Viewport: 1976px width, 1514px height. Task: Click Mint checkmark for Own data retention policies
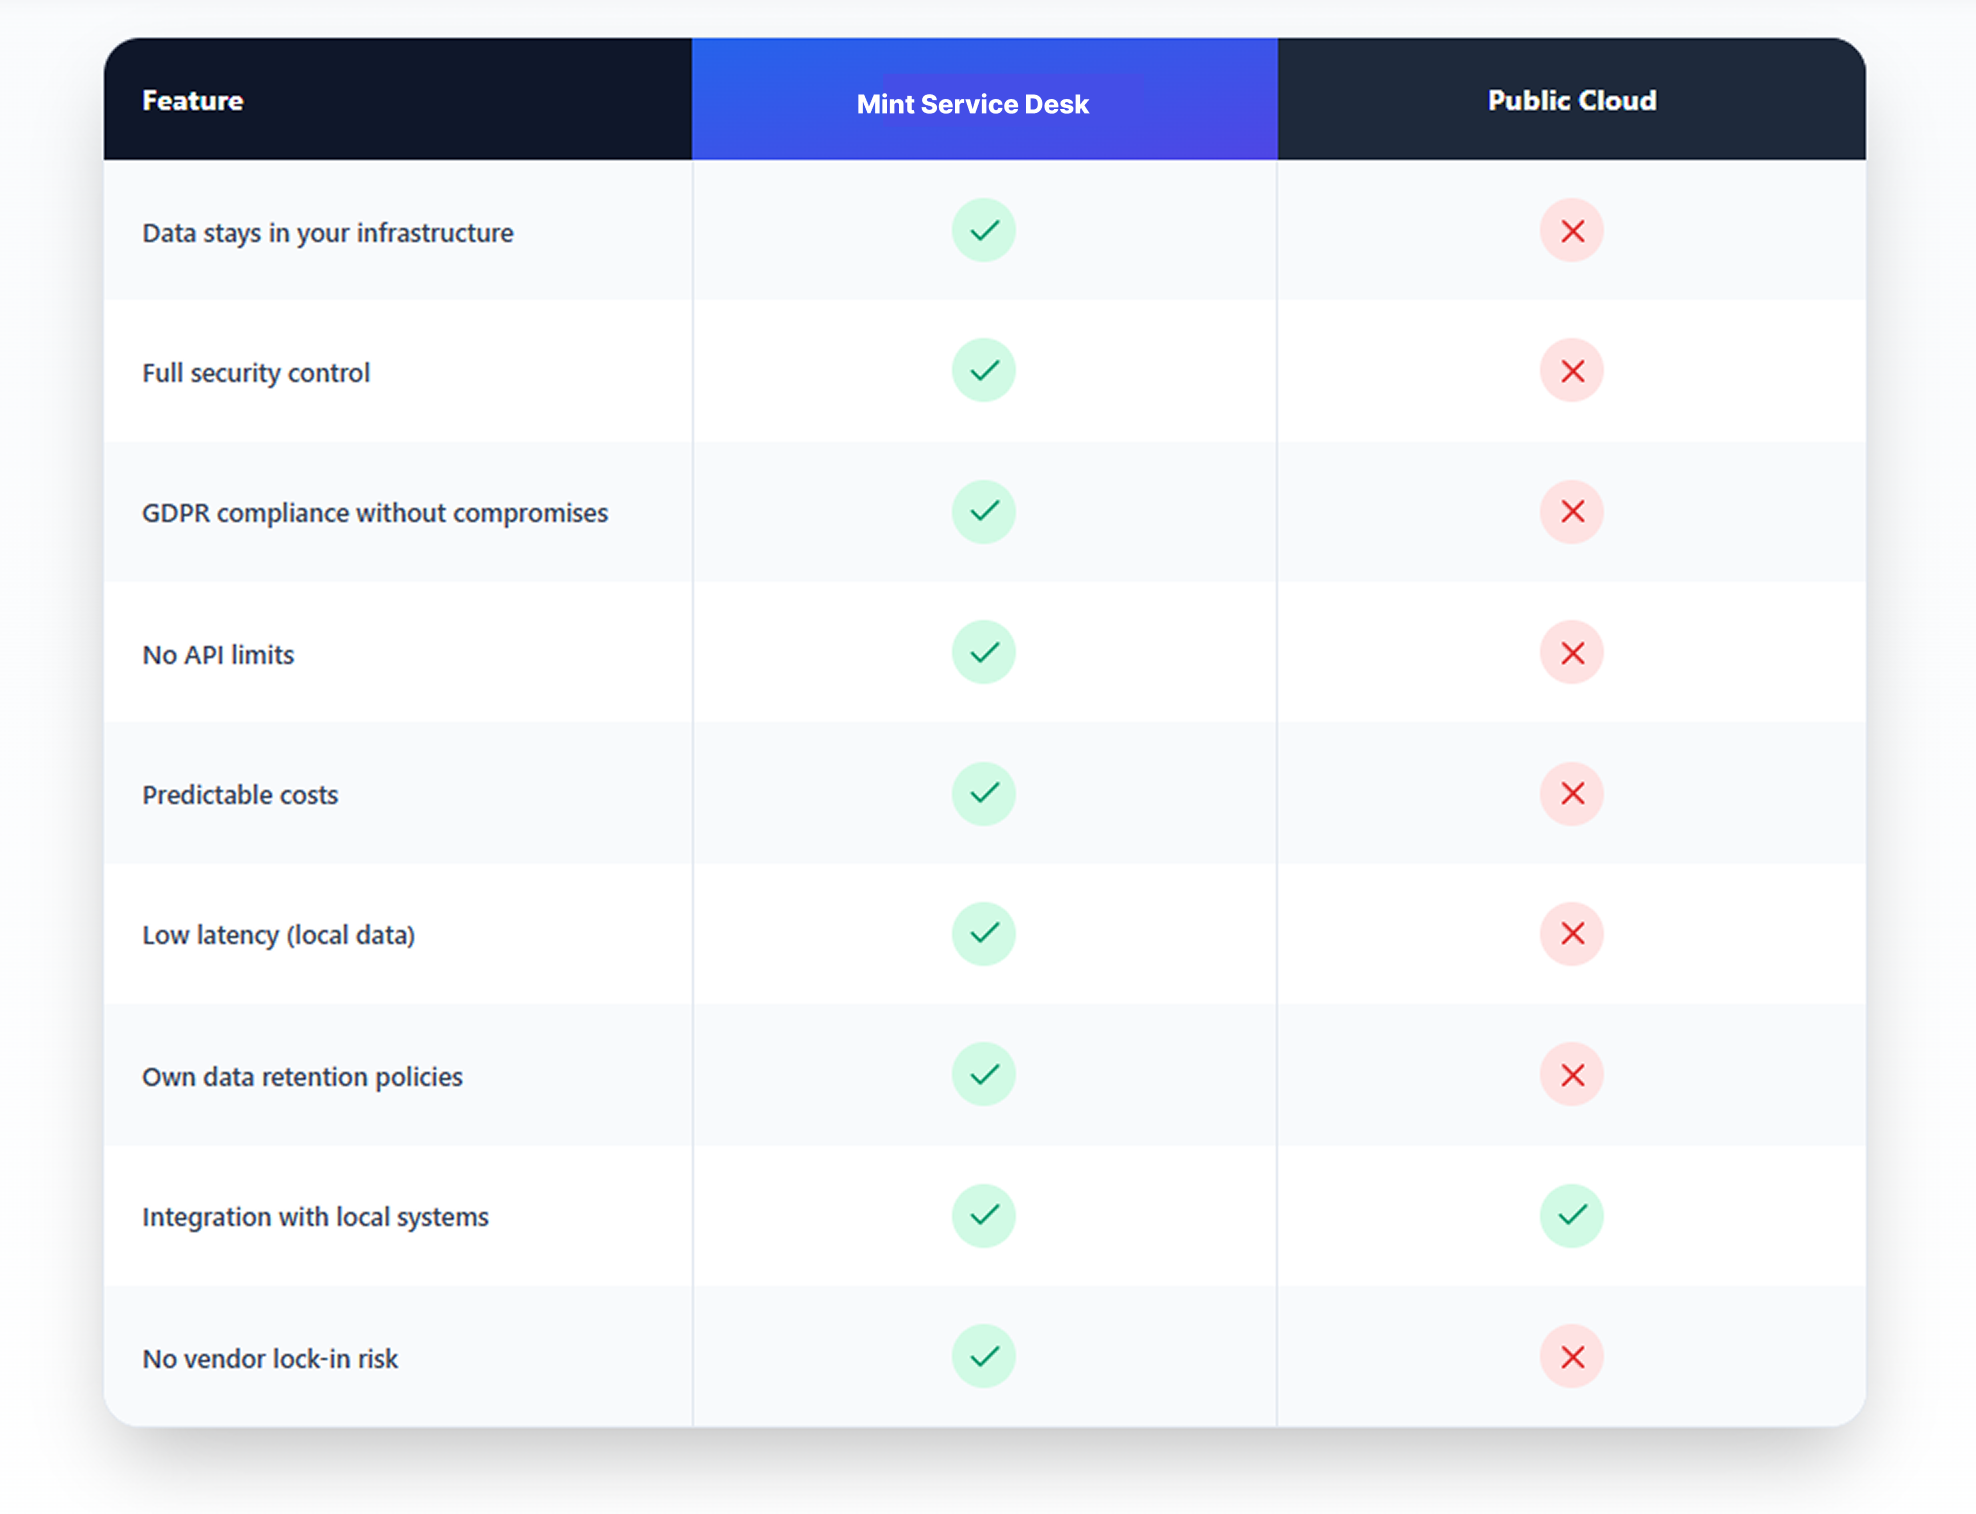pyautogui.click(x=983, y=1074)
